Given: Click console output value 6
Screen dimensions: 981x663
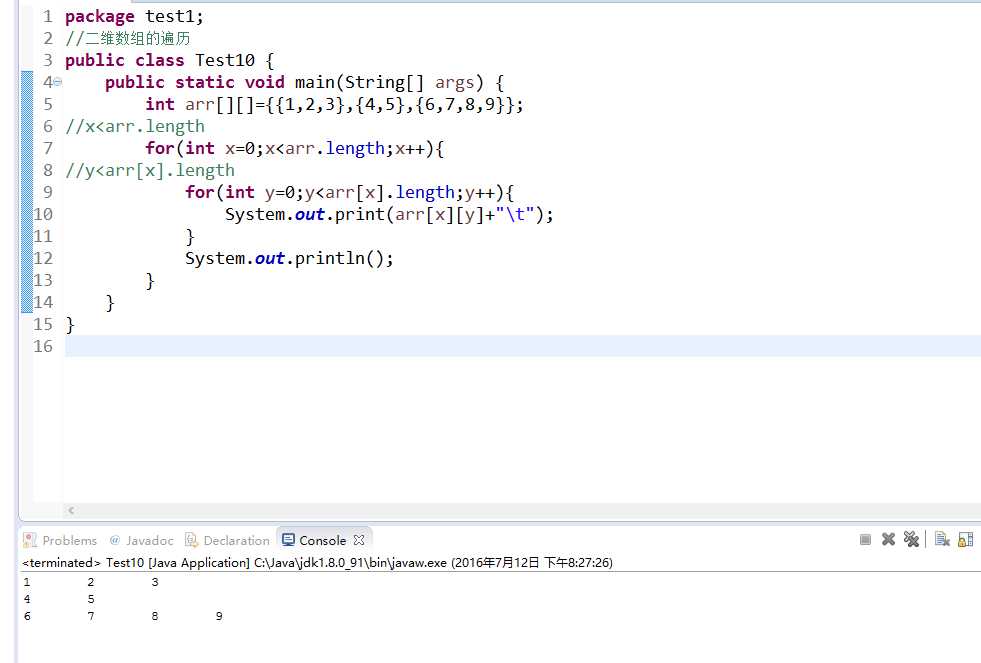Looking at the screenshot, I should (27, 616).
